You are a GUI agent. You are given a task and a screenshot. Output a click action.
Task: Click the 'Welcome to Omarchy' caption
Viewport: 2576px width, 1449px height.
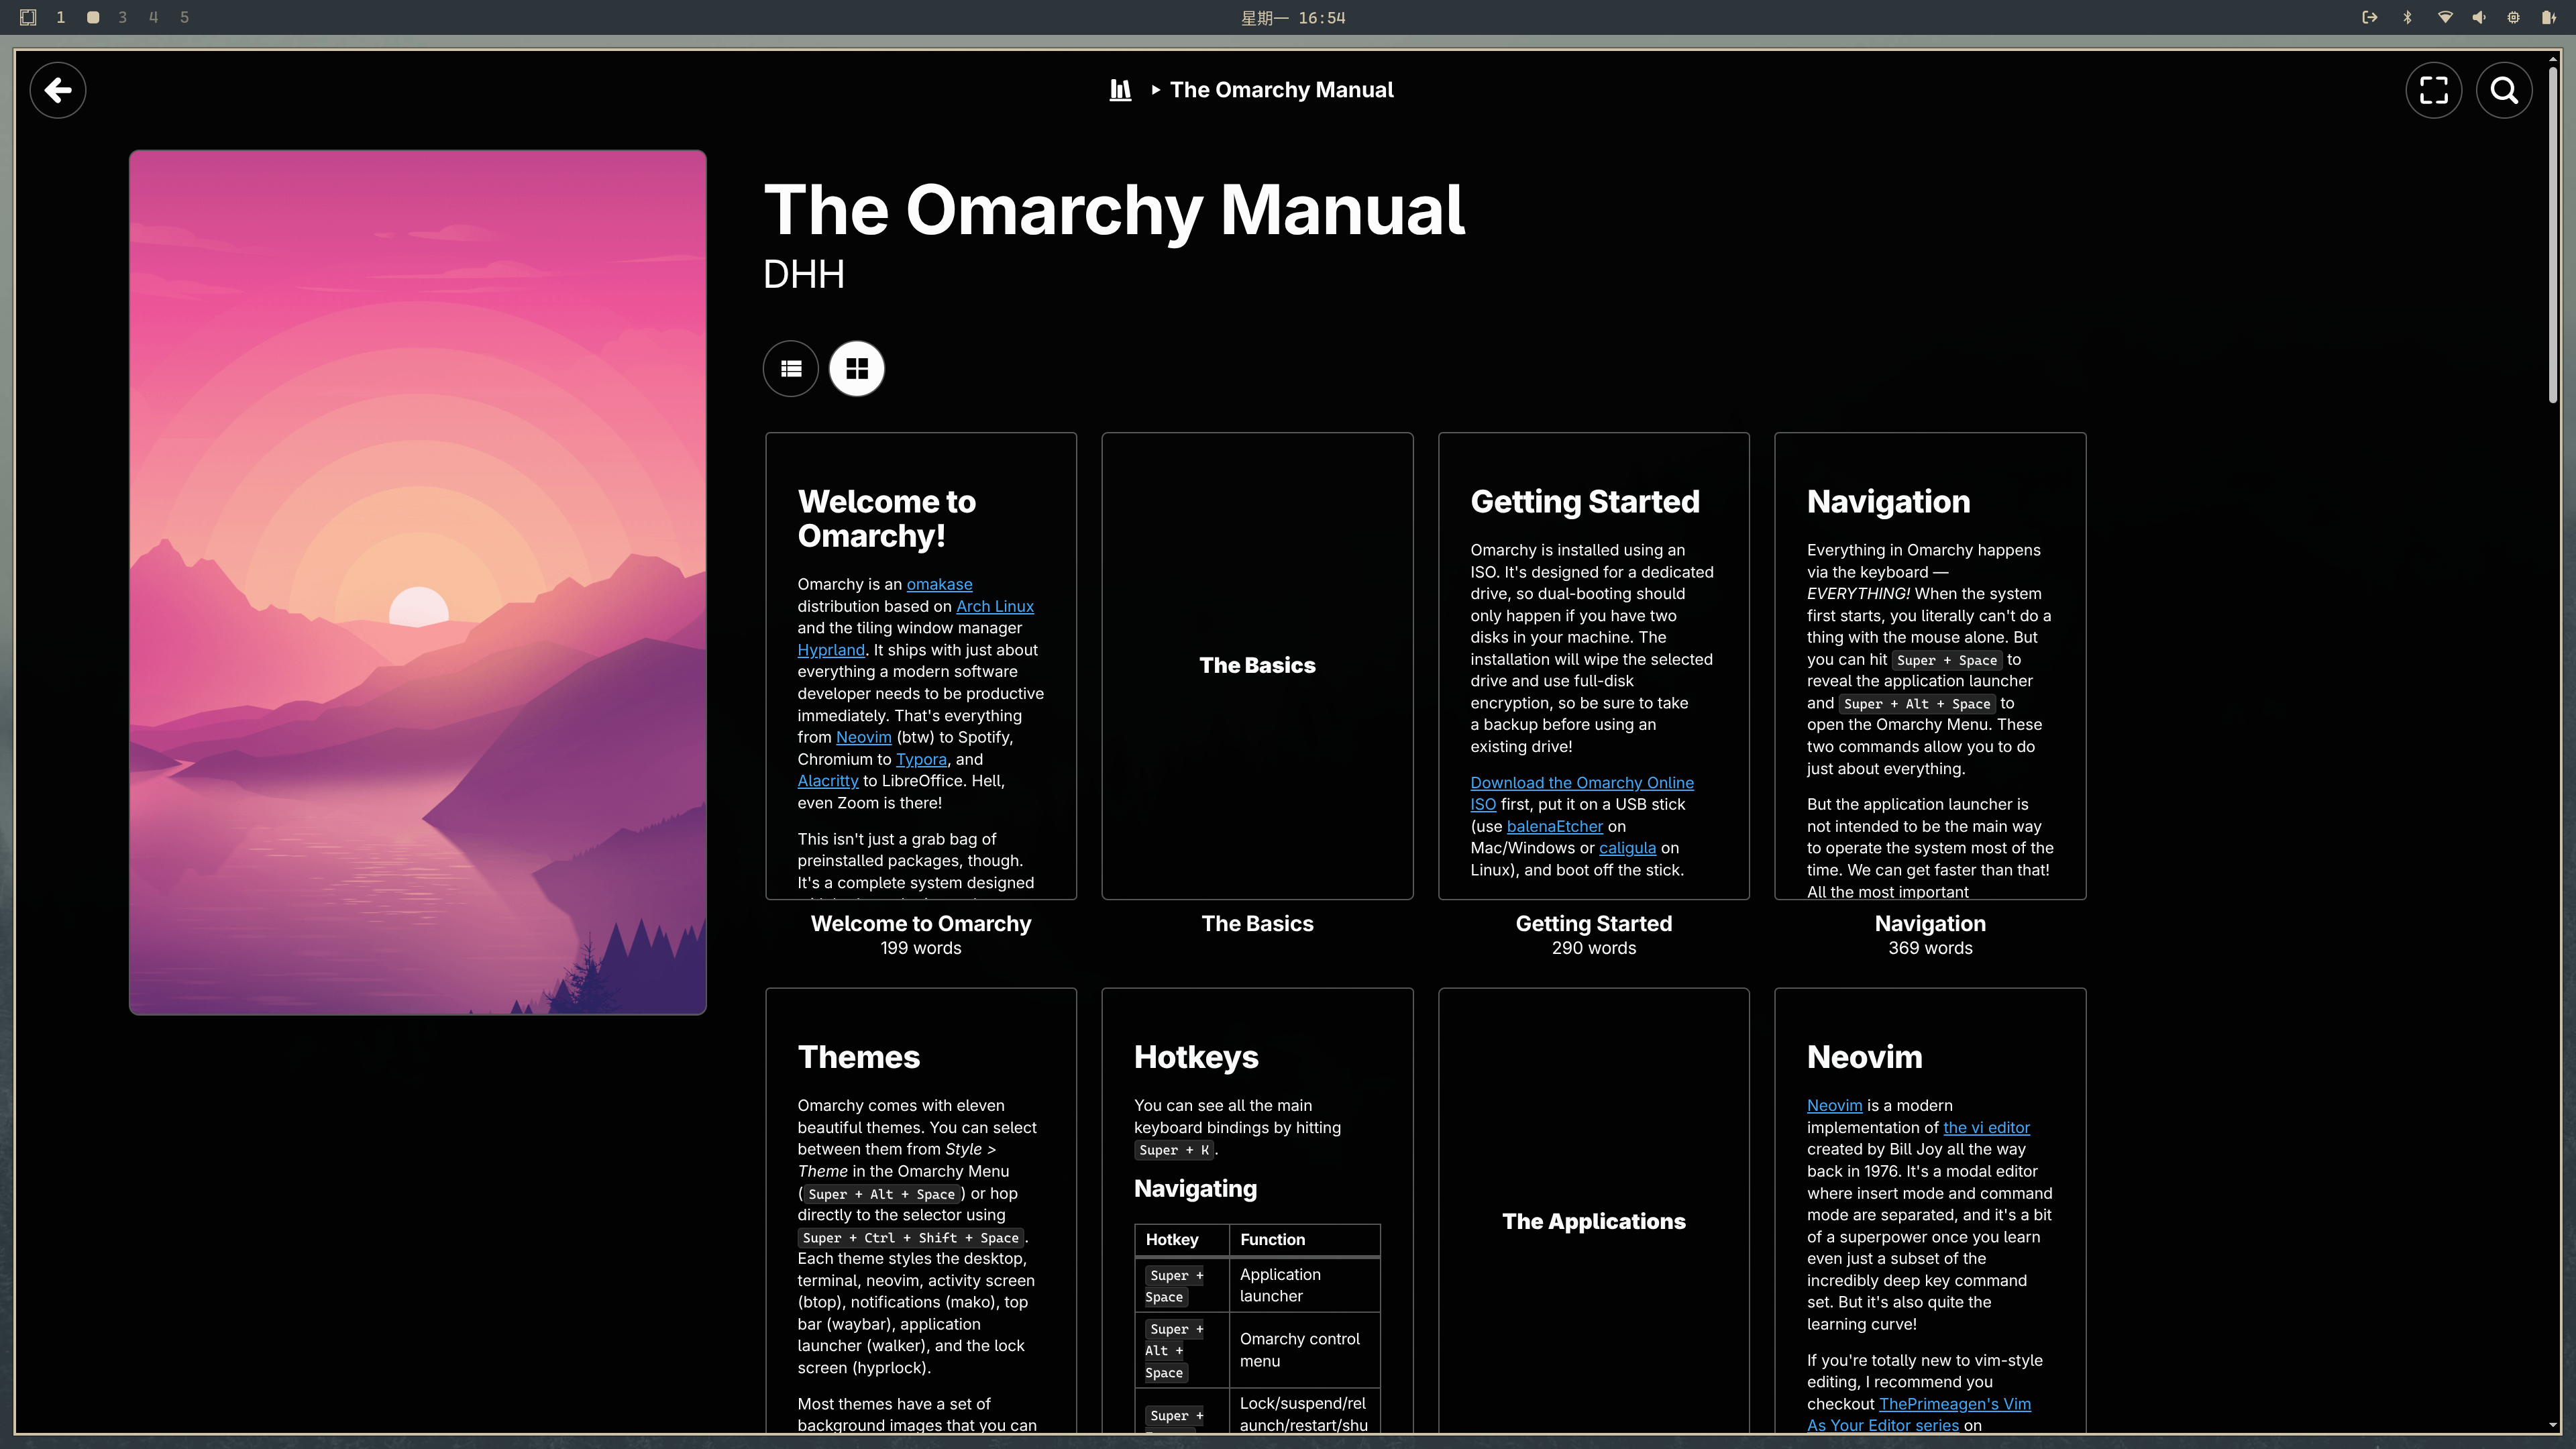921,924
